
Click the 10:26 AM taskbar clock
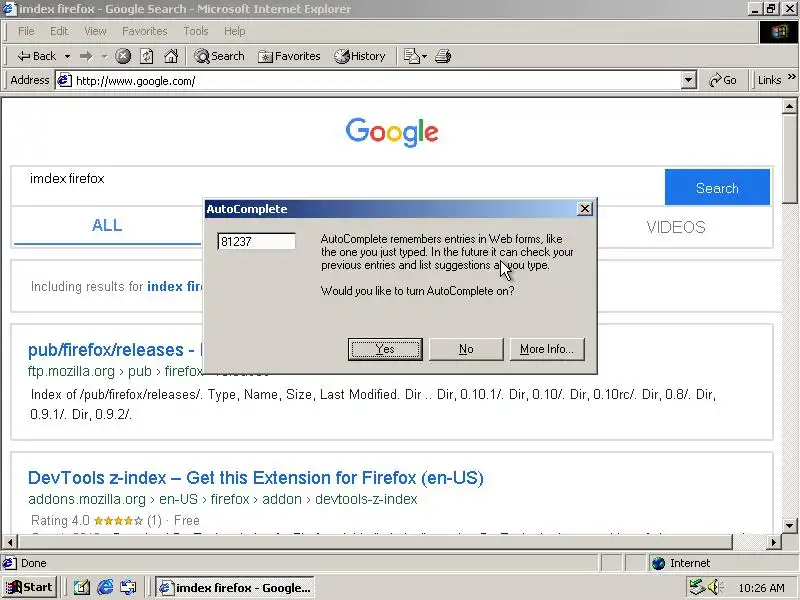[761, 588]
